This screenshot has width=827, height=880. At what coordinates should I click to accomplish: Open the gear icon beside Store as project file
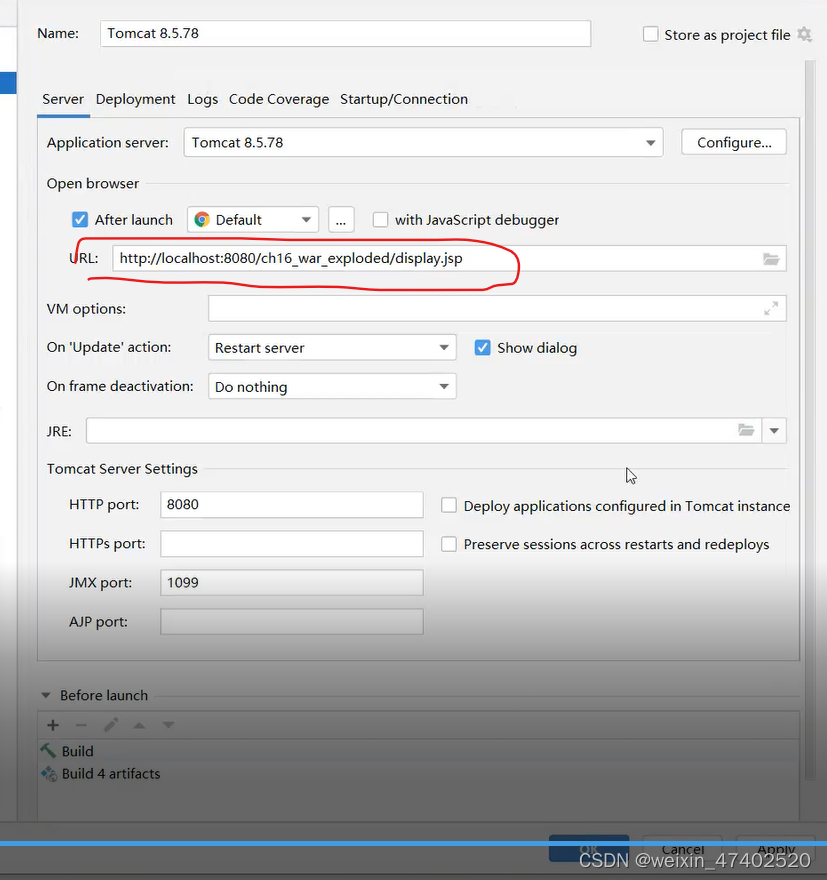(x=805, y=35)
